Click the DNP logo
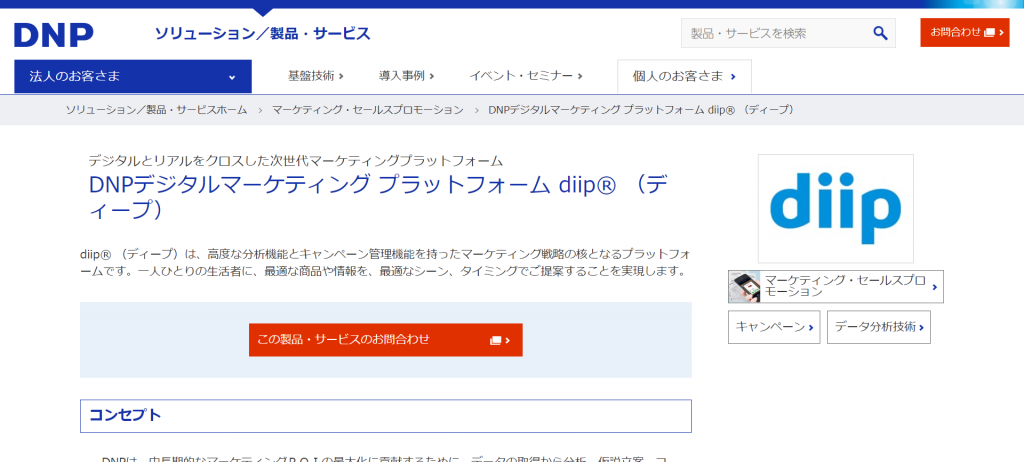The width and height of the screenshot is (1024, 462). [54, 35]
